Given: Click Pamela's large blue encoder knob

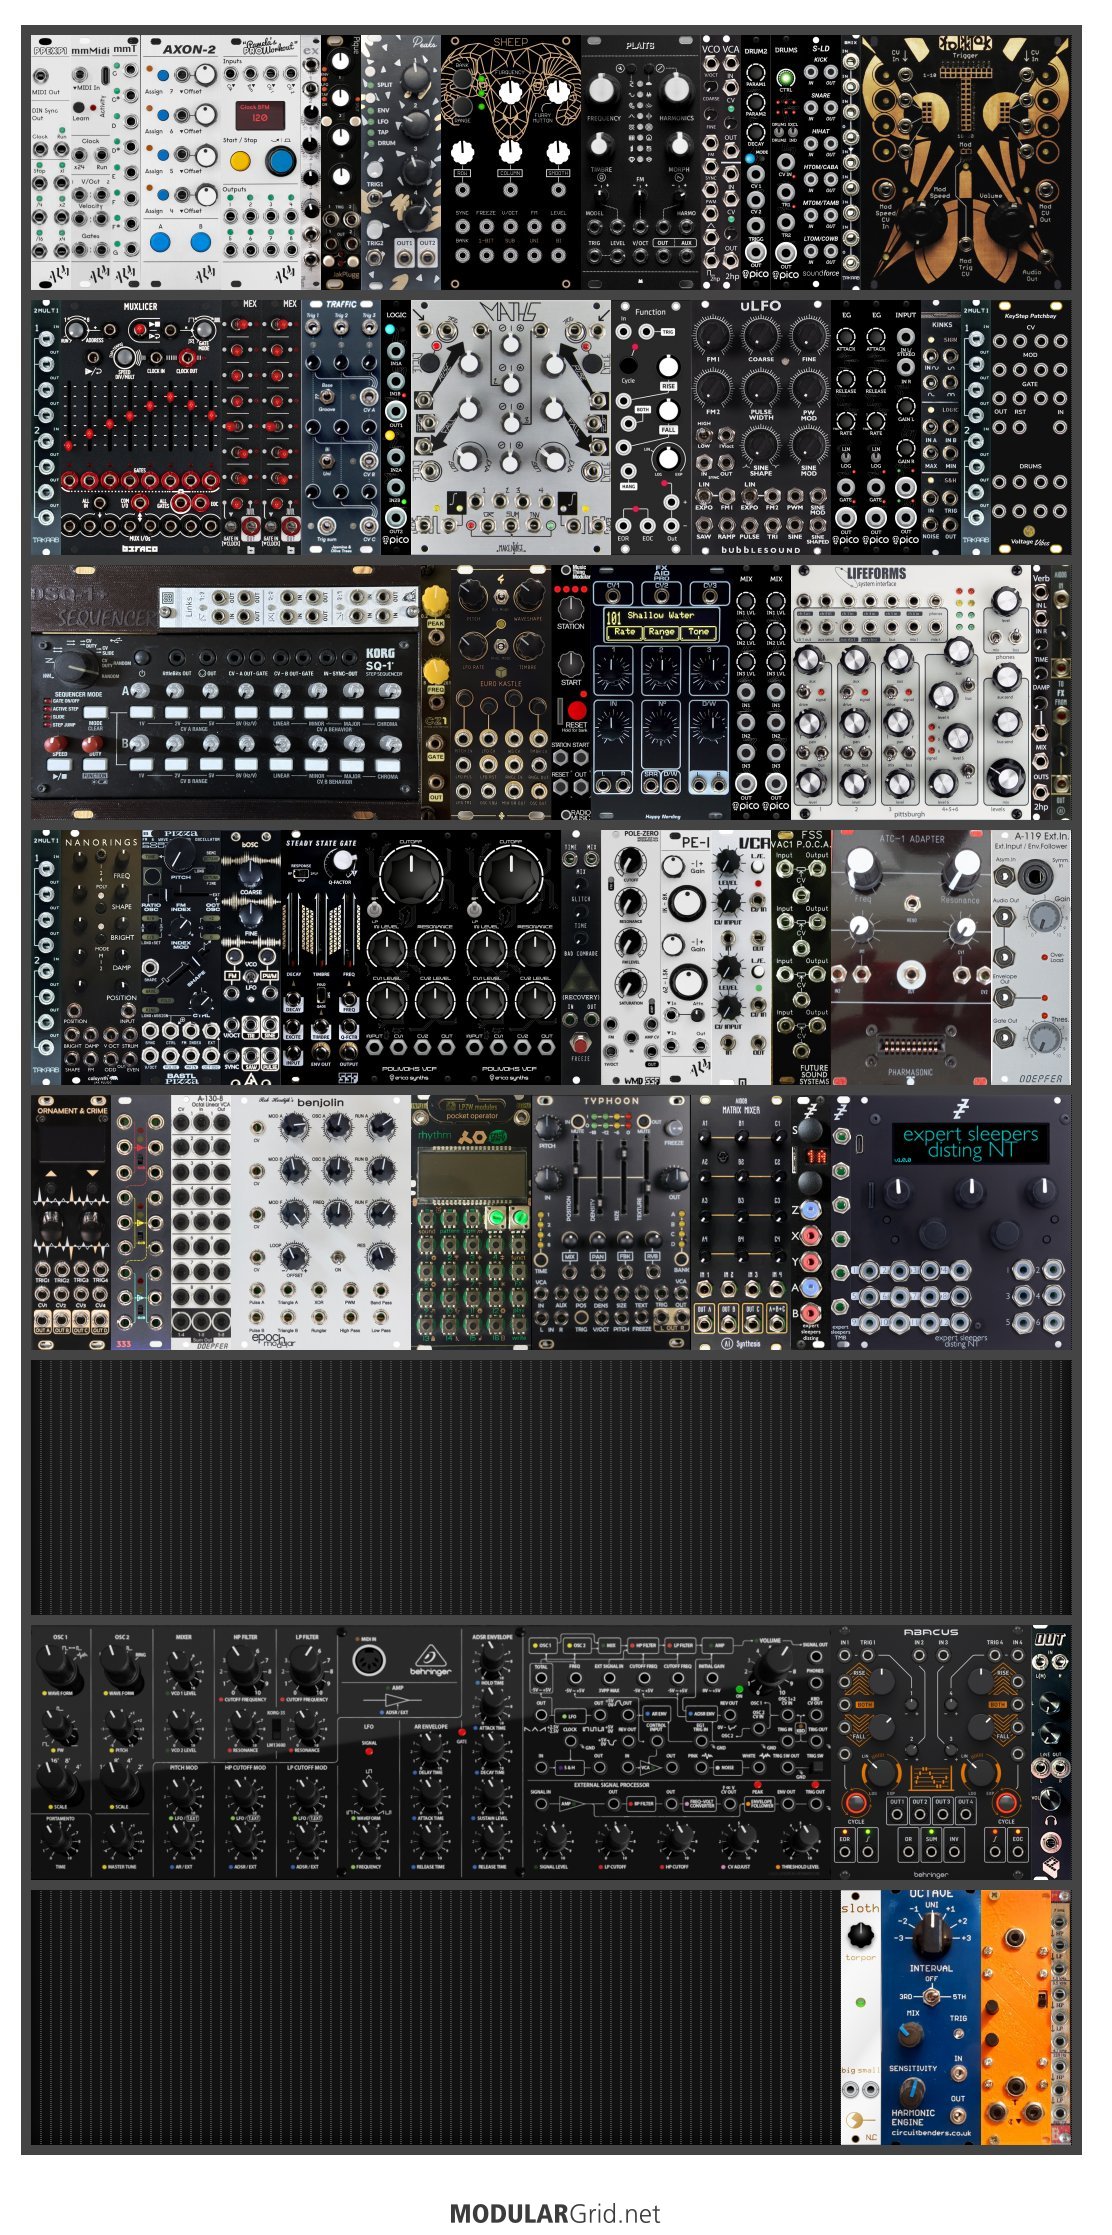Looking at the screenshot, I should (x=282, y=160).
